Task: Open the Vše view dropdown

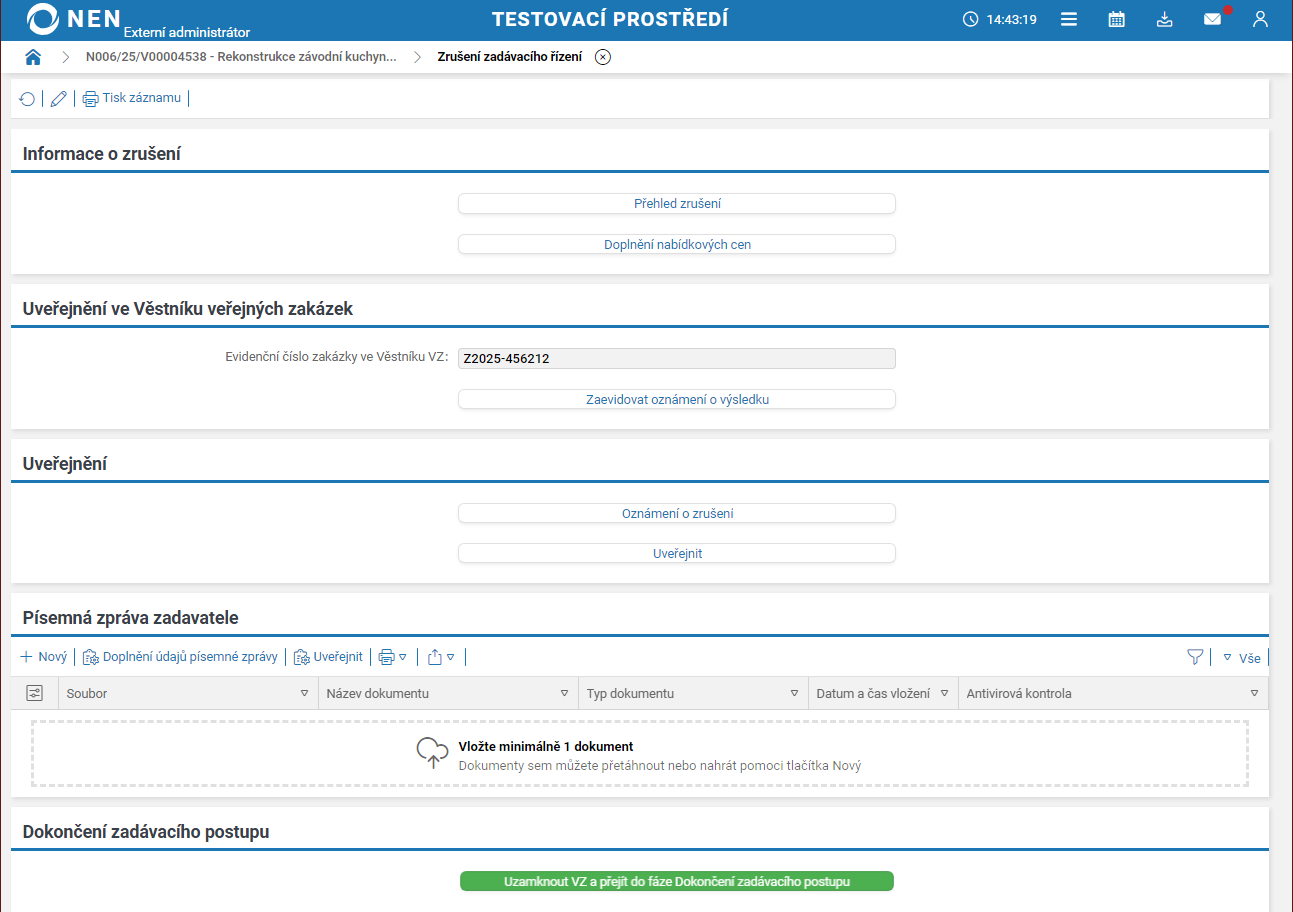Action: coord(1242,658)
